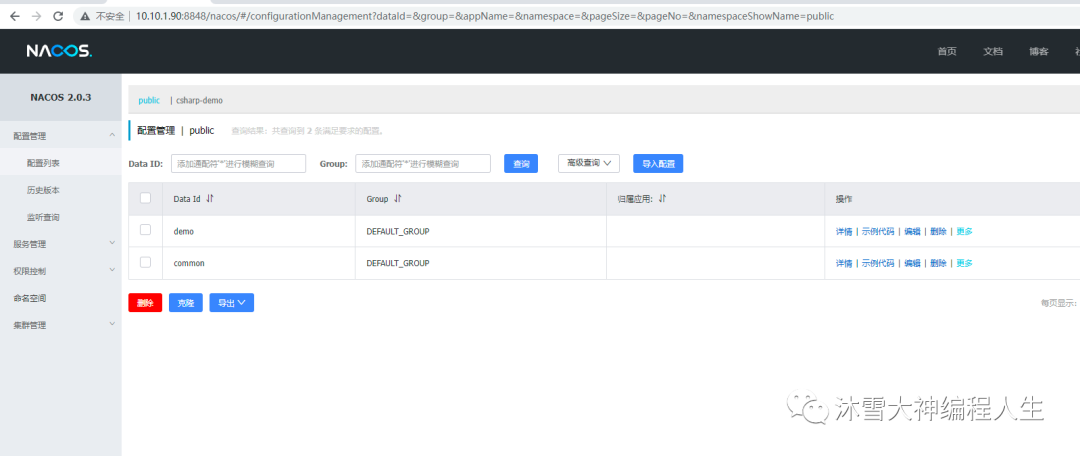1080x456 pixels.
Task: Open the 导出 dropdown button
Action: [231, 303]
